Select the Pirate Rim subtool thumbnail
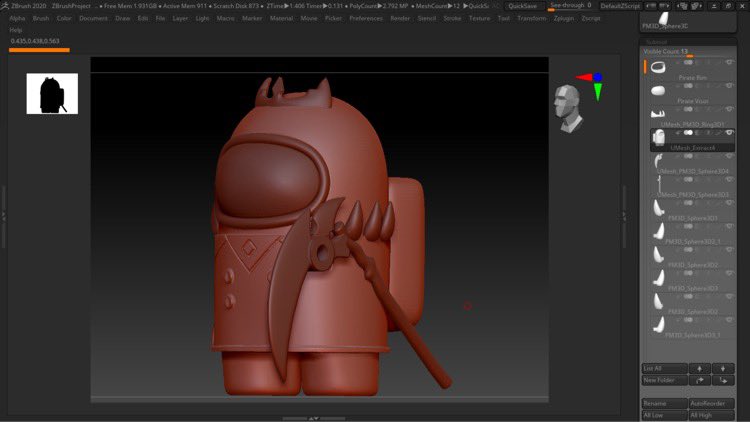 pos(658,67)
